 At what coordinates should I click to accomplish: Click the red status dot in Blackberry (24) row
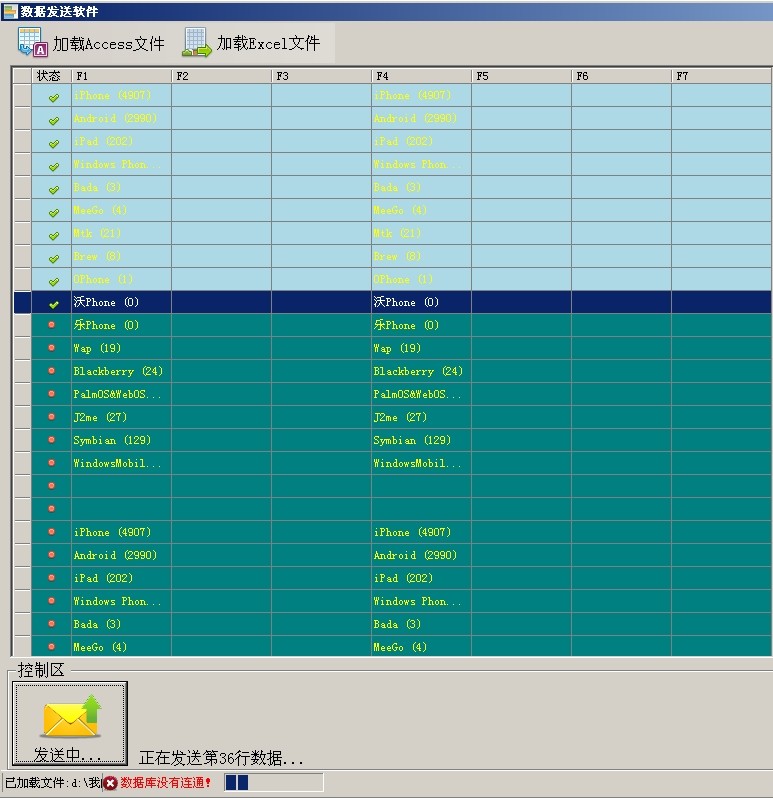pos(51,370)
